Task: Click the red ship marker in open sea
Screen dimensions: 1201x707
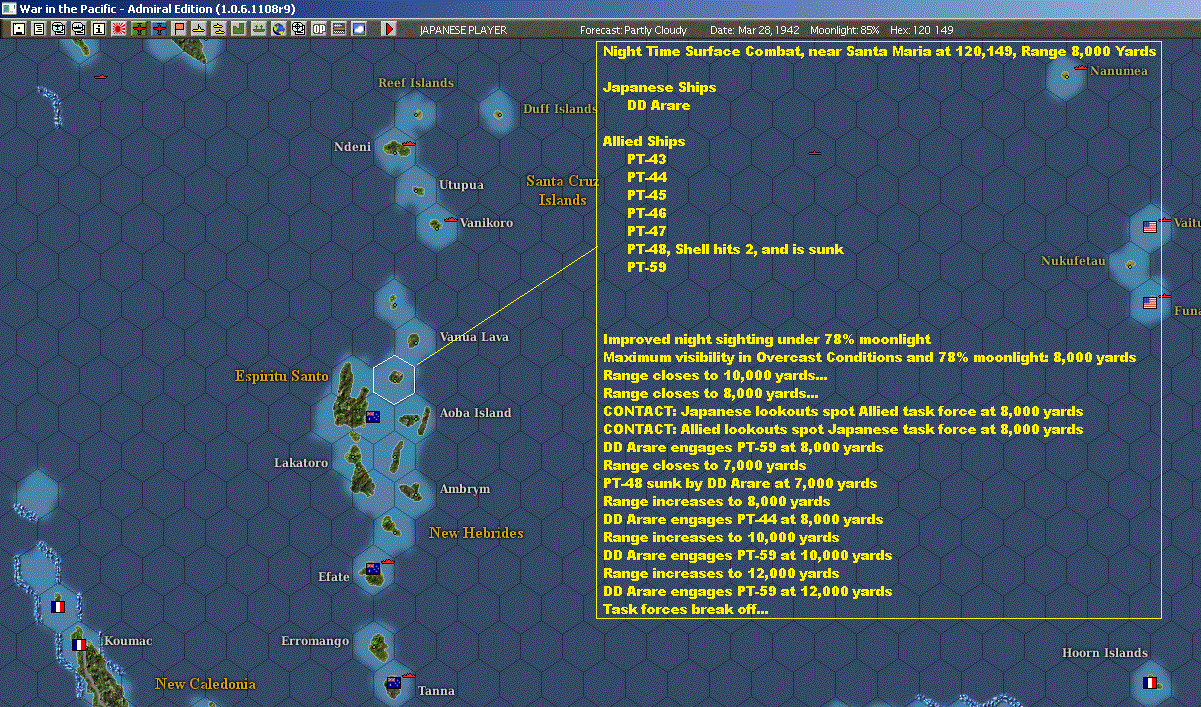Action: click(814, 153)
